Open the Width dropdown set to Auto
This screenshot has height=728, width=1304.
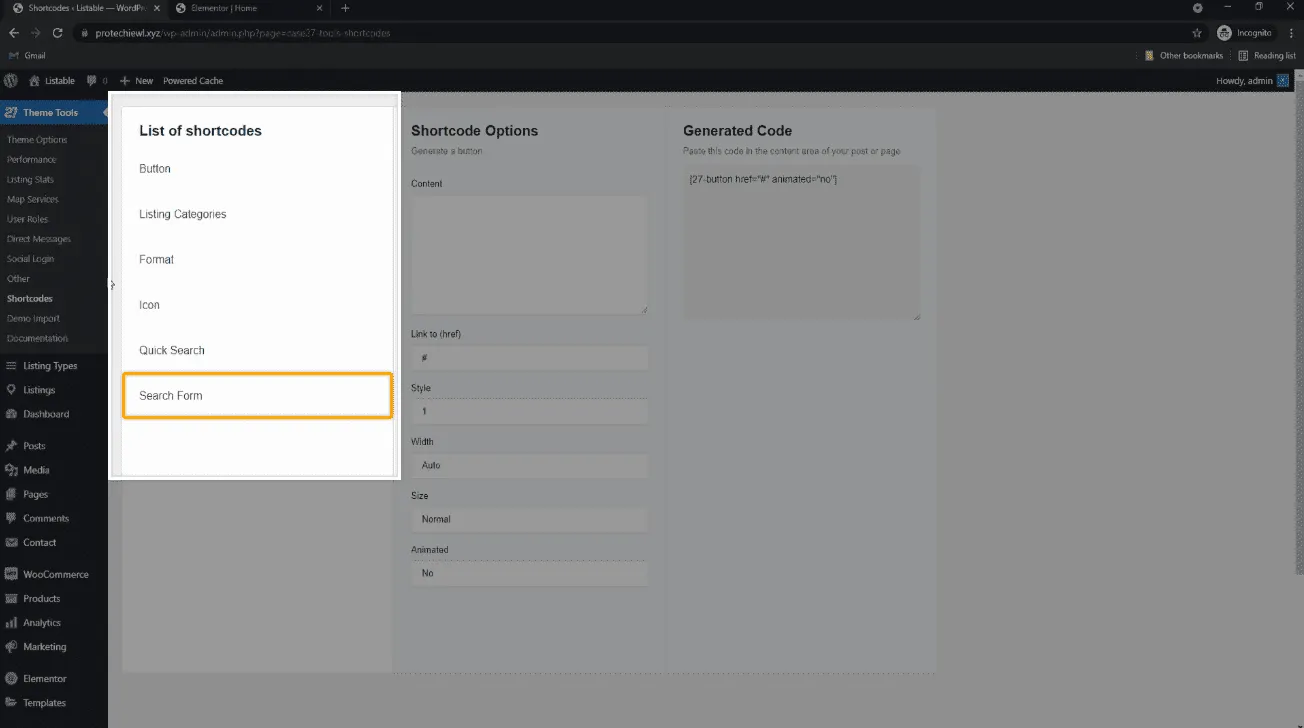(529, 466)
